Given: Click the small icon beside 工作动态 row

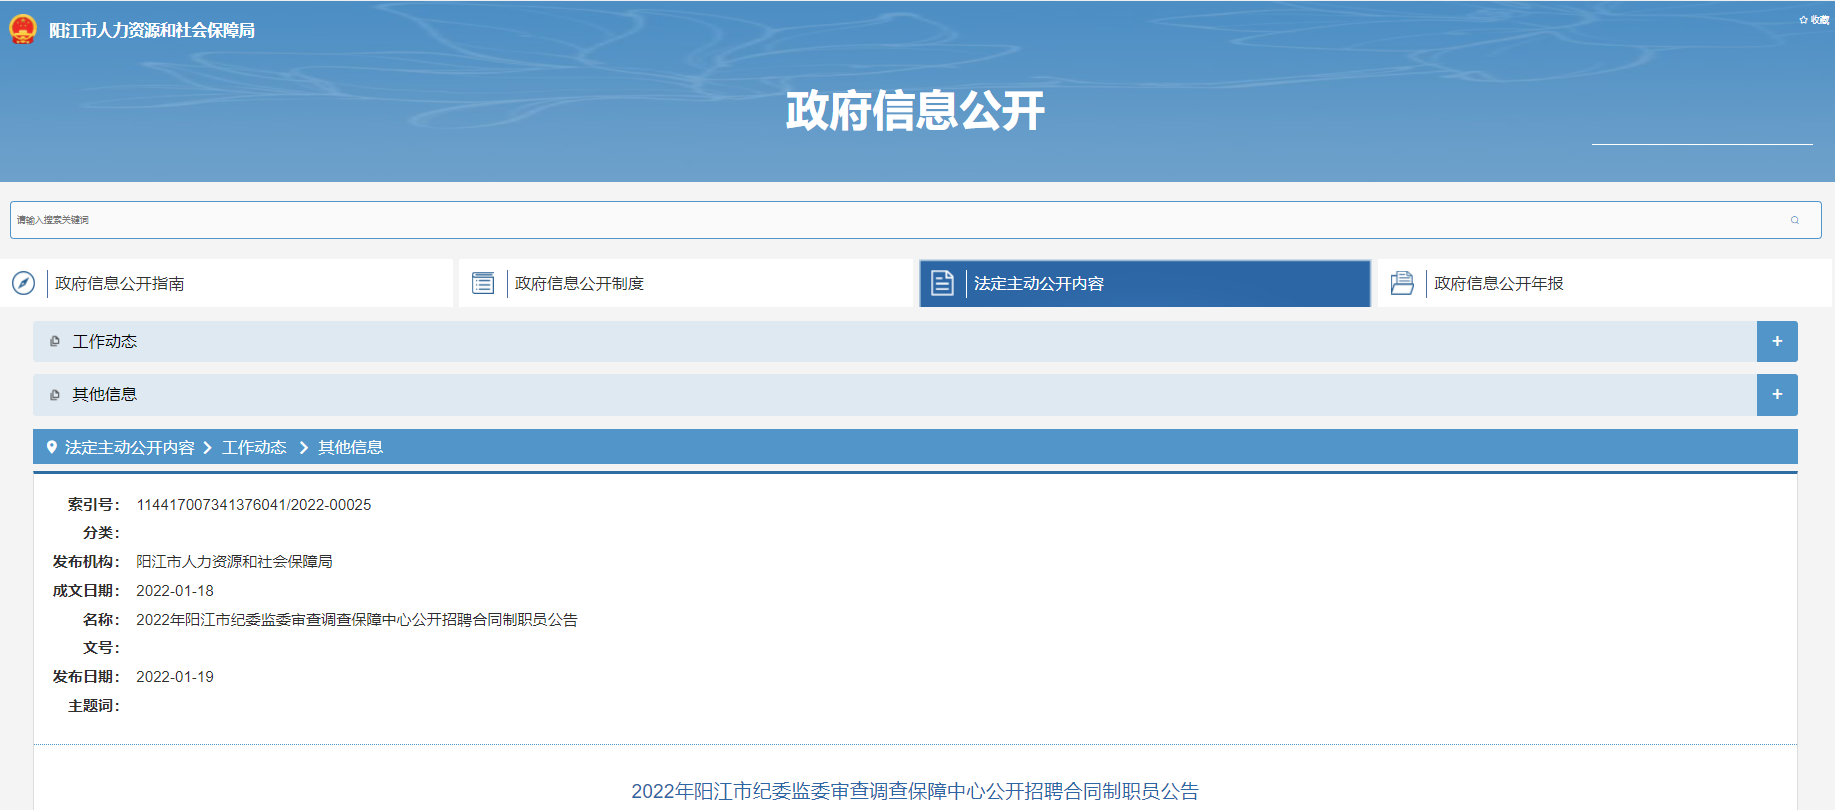Looking at the screenshot, I should pos(55,341).
